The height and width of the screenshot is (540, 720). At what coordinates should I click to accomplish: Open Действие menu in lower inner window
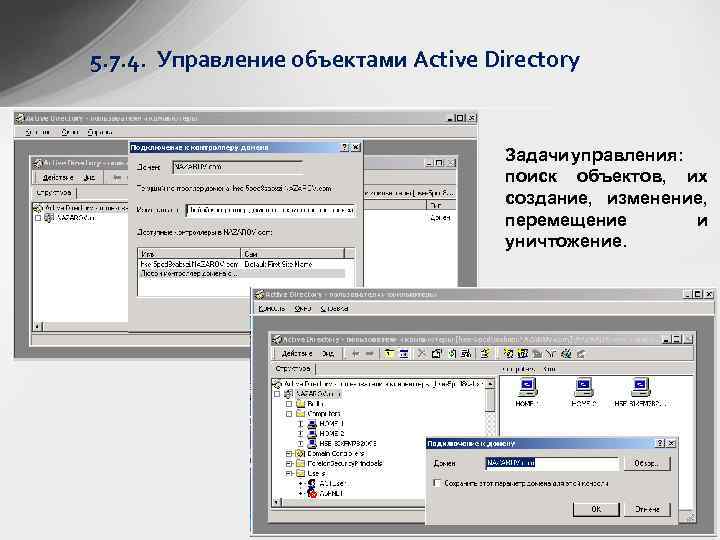(x=297, y=354)
